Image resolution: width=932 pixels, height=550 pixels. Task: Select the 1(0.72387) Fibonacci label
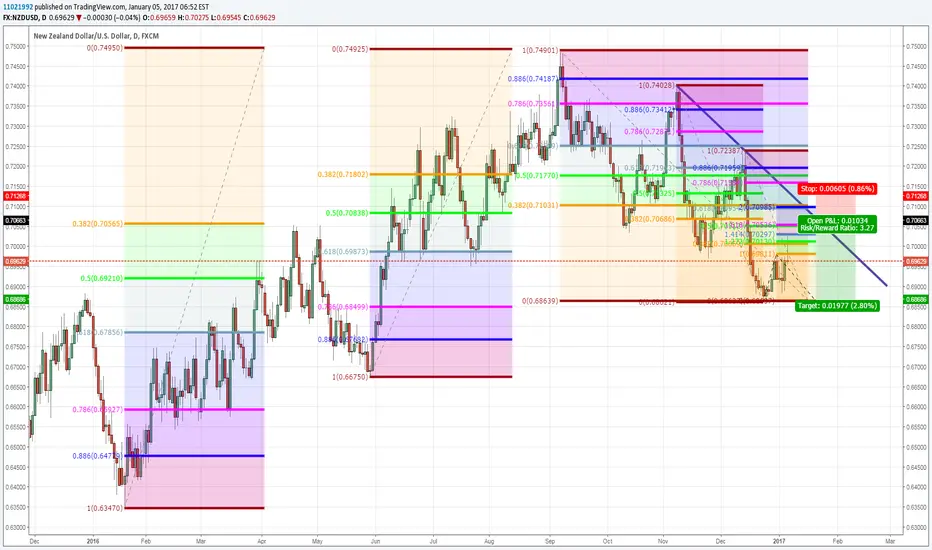tap(725, 152)
